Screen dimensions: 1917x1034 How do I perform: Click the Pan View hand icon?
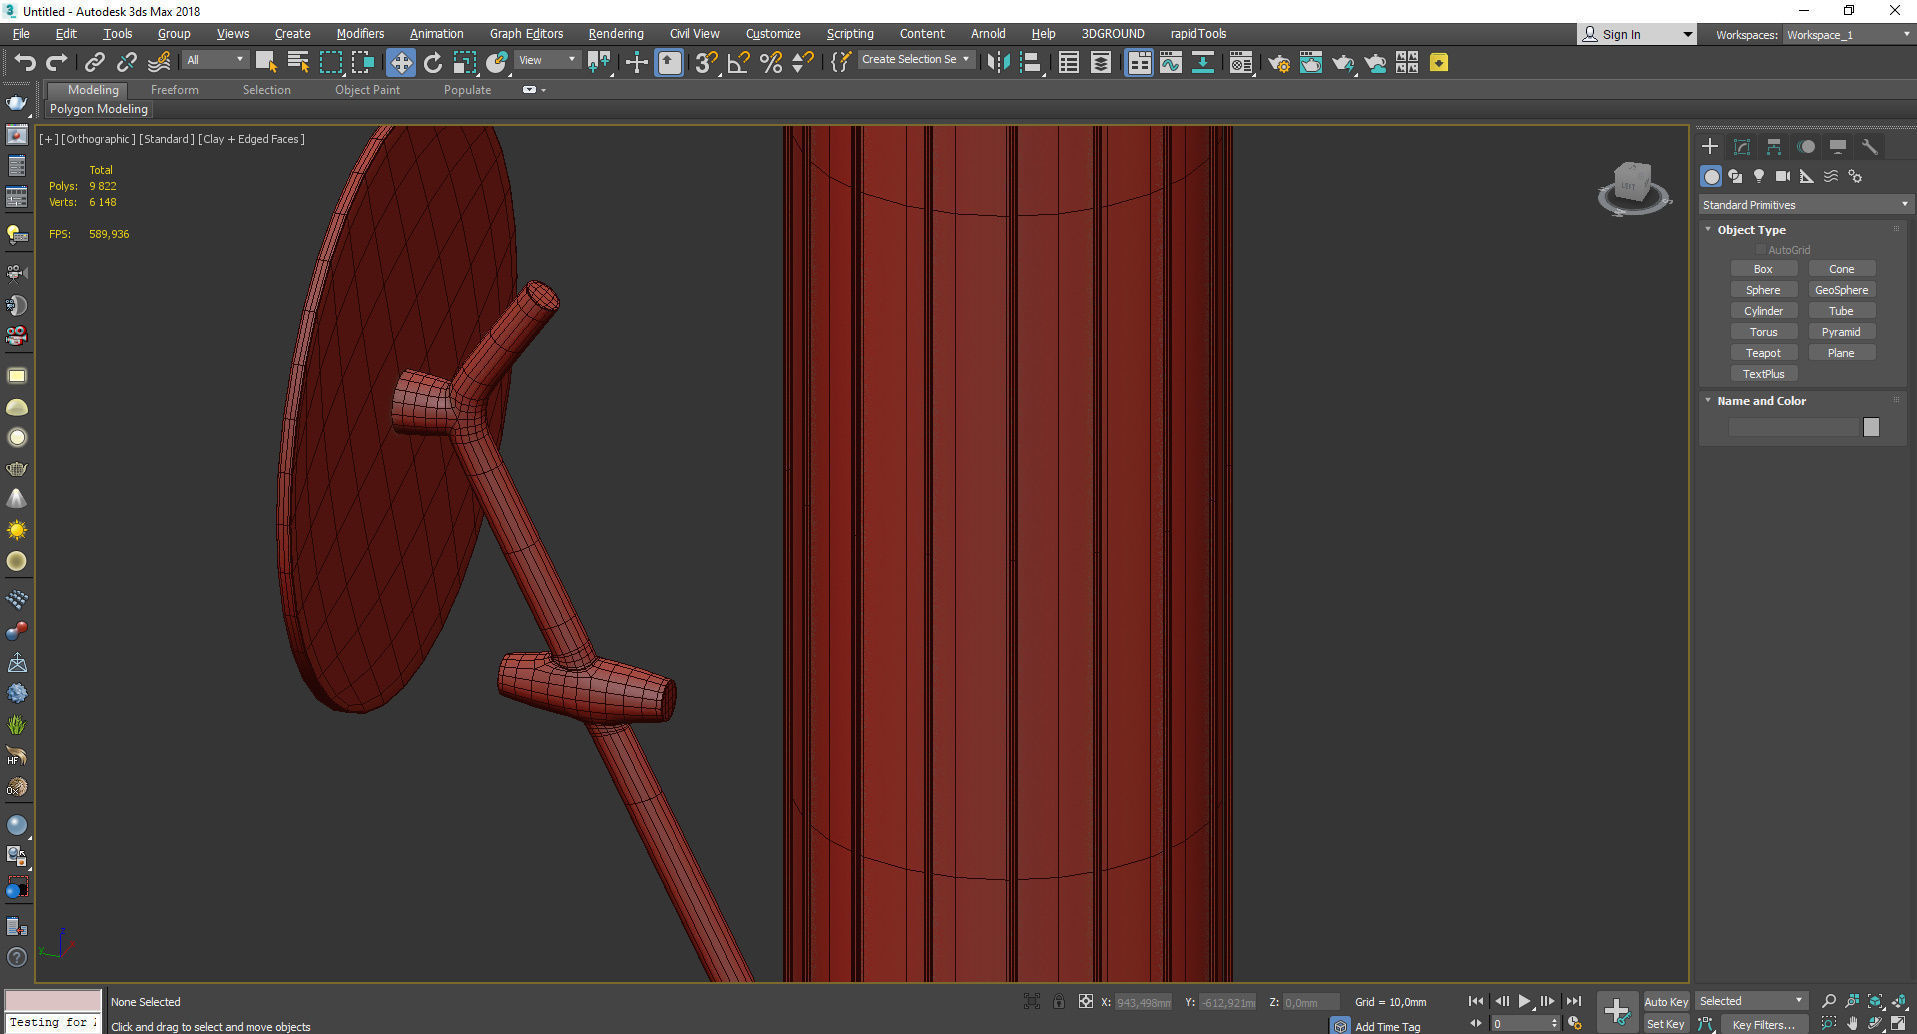pos(1852,1023)
